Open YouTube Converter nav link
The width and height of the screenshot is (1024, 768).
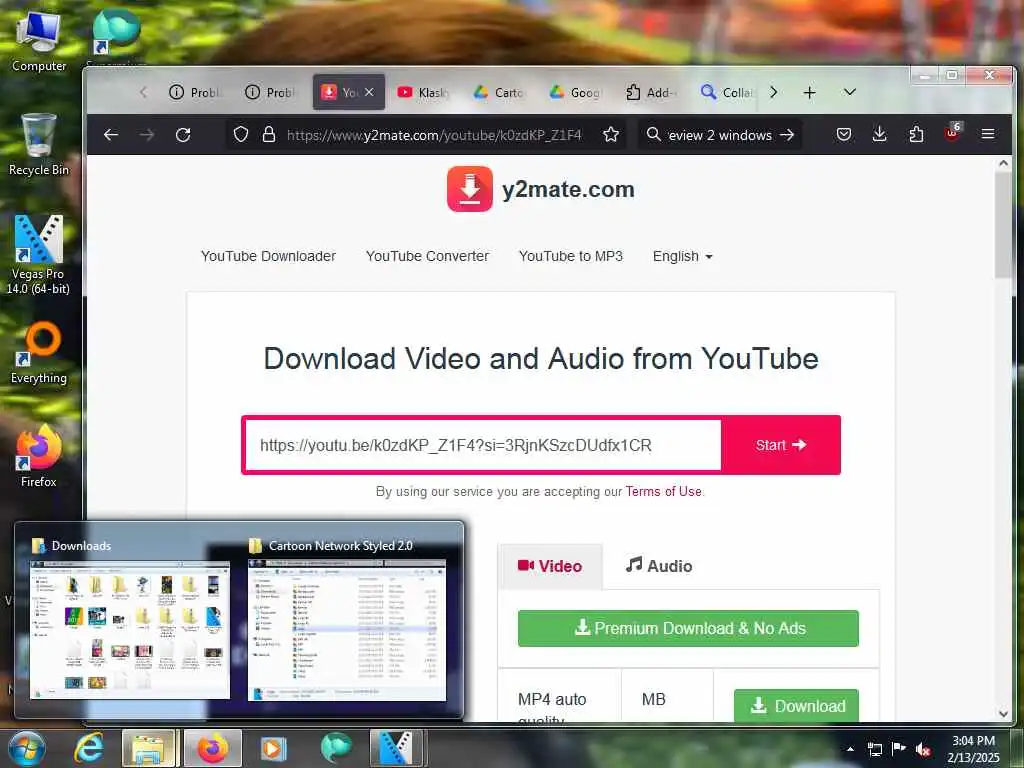coord(427,256)
